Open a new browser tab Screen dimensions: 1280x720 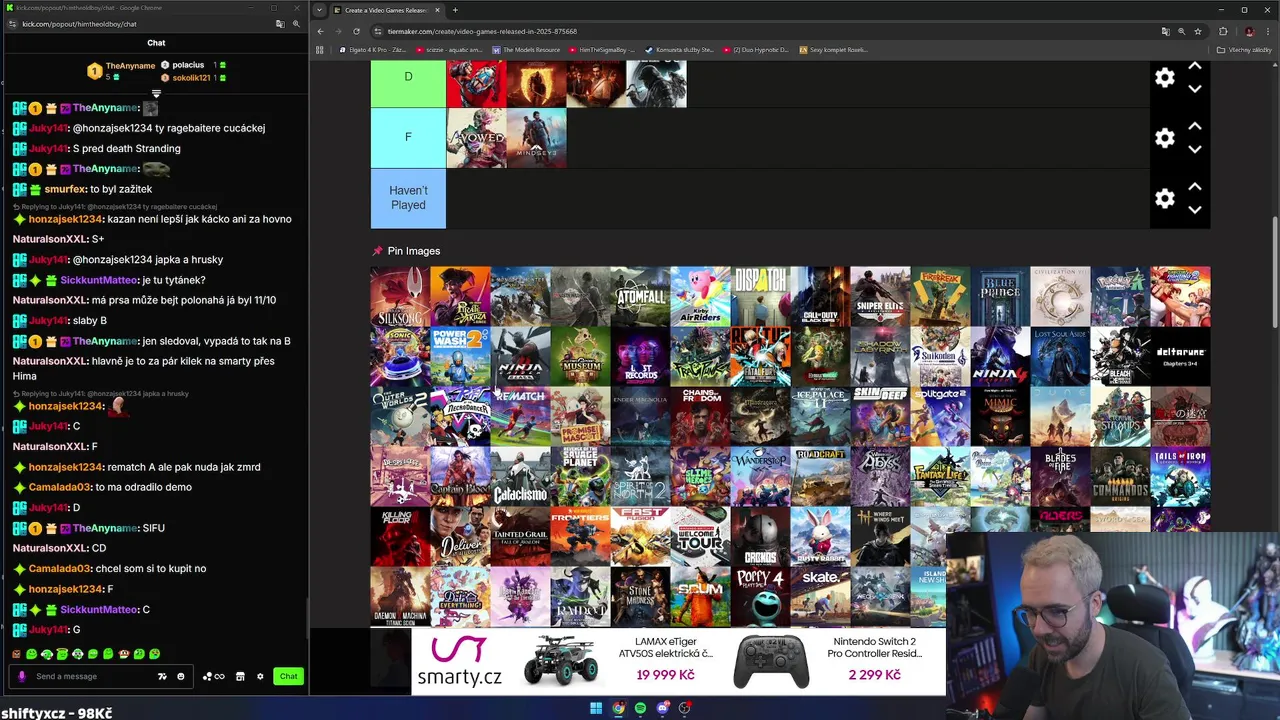(x=455, y=10)
